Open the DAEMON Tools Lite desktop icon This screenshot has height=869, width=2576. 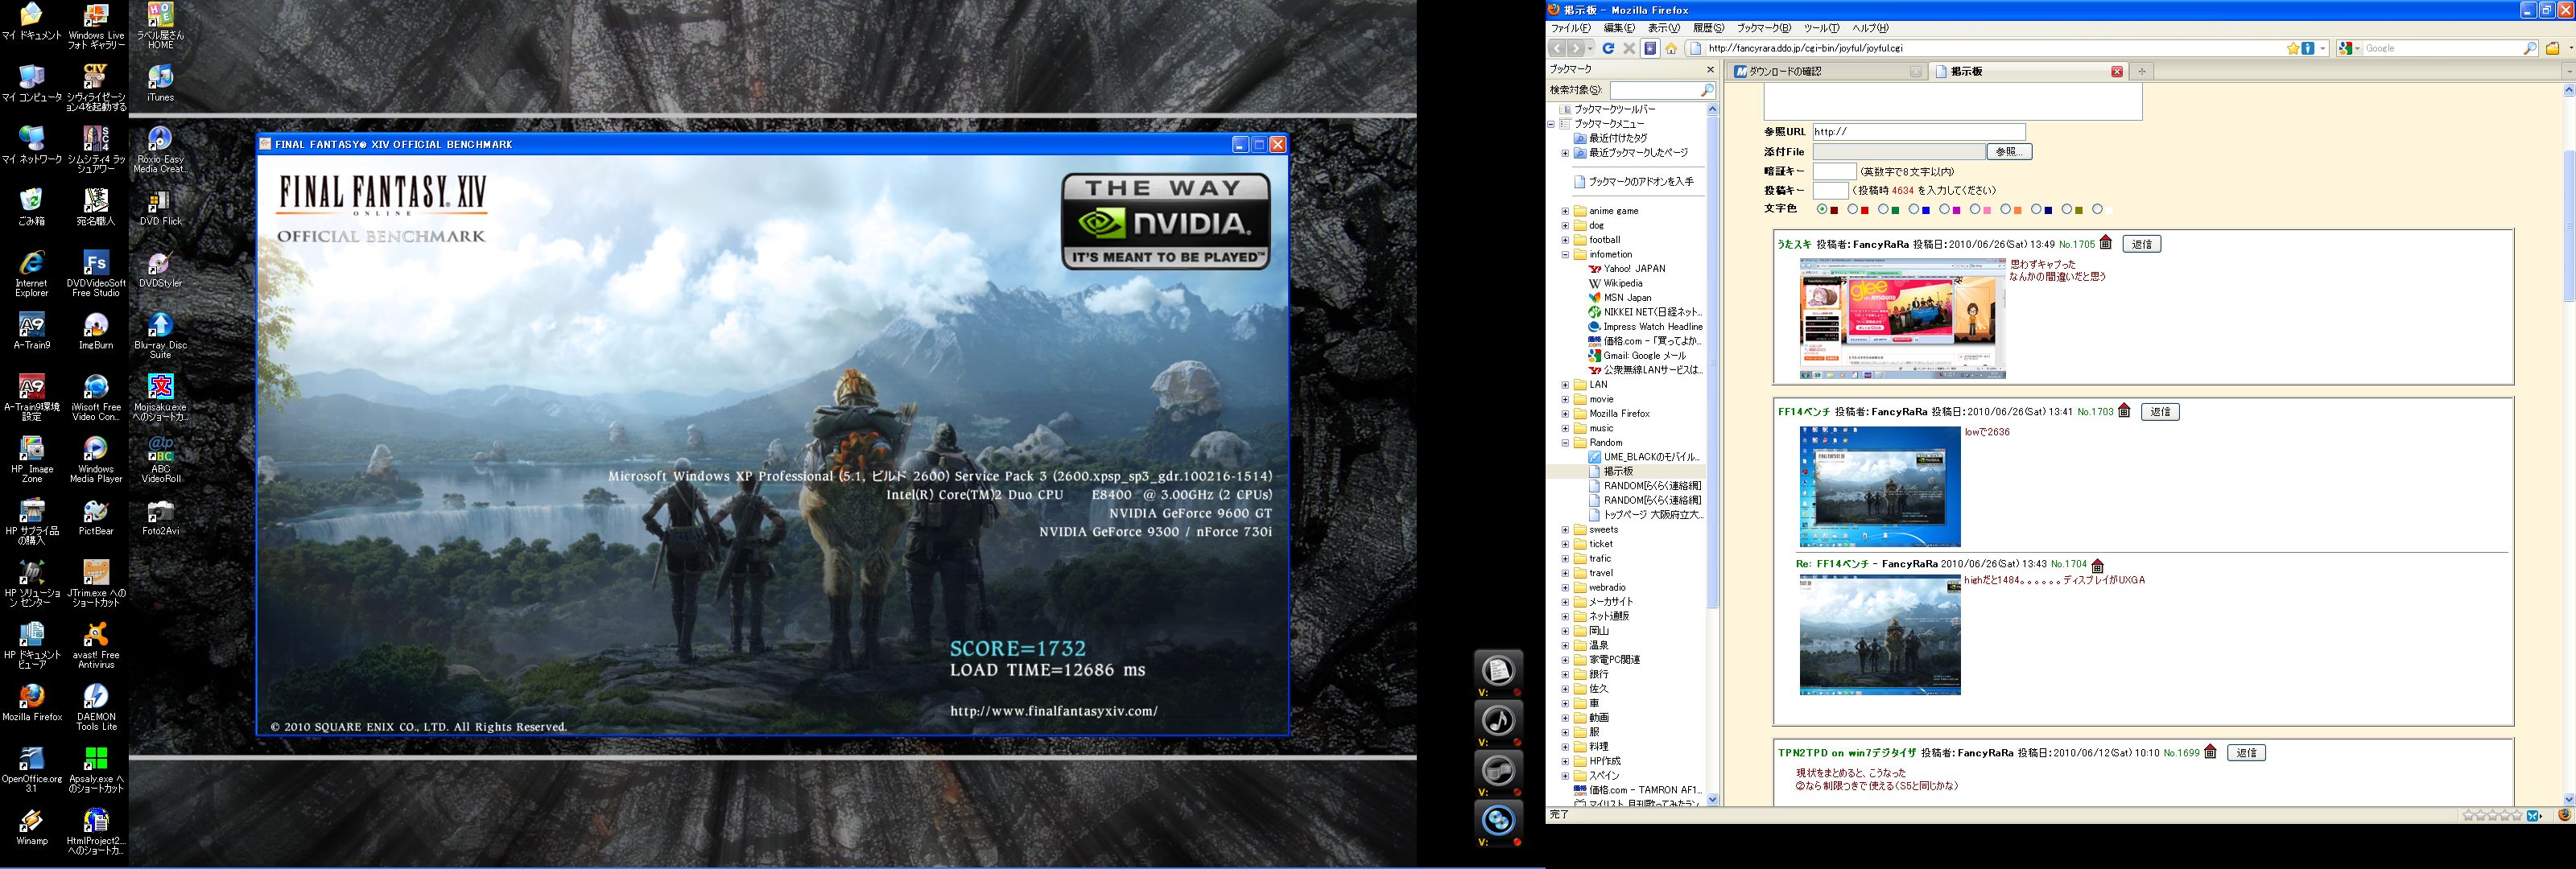click(96, 697)
